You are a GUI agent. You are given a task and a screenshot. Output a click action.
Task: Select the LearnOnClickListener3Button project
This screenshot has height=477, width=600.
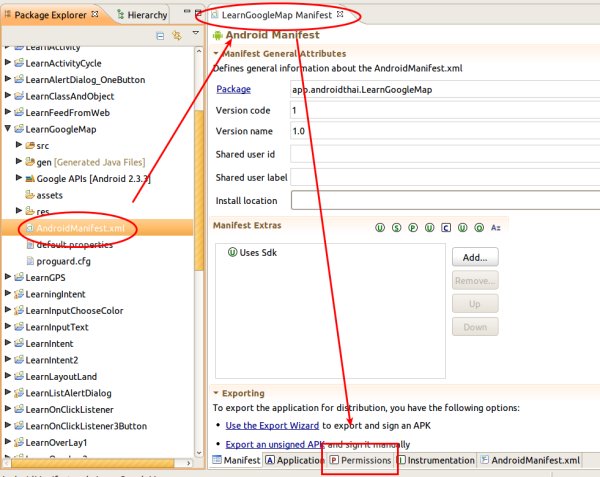point(86,426)
